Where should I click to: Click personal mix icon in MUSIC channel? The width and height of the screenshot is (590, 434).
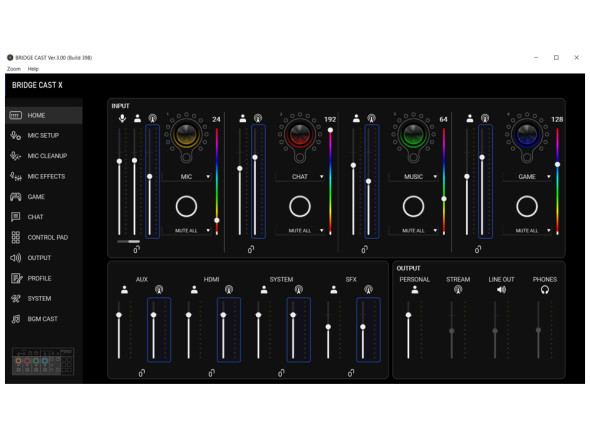356,118
